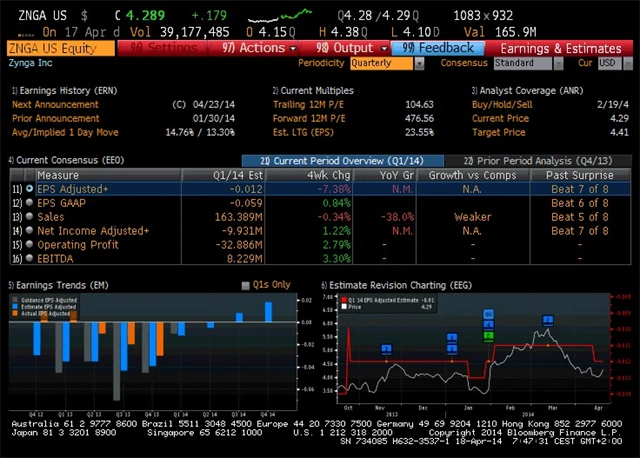Click the Sales measure row radio button

pyautogui.click(x=28, y=215)
